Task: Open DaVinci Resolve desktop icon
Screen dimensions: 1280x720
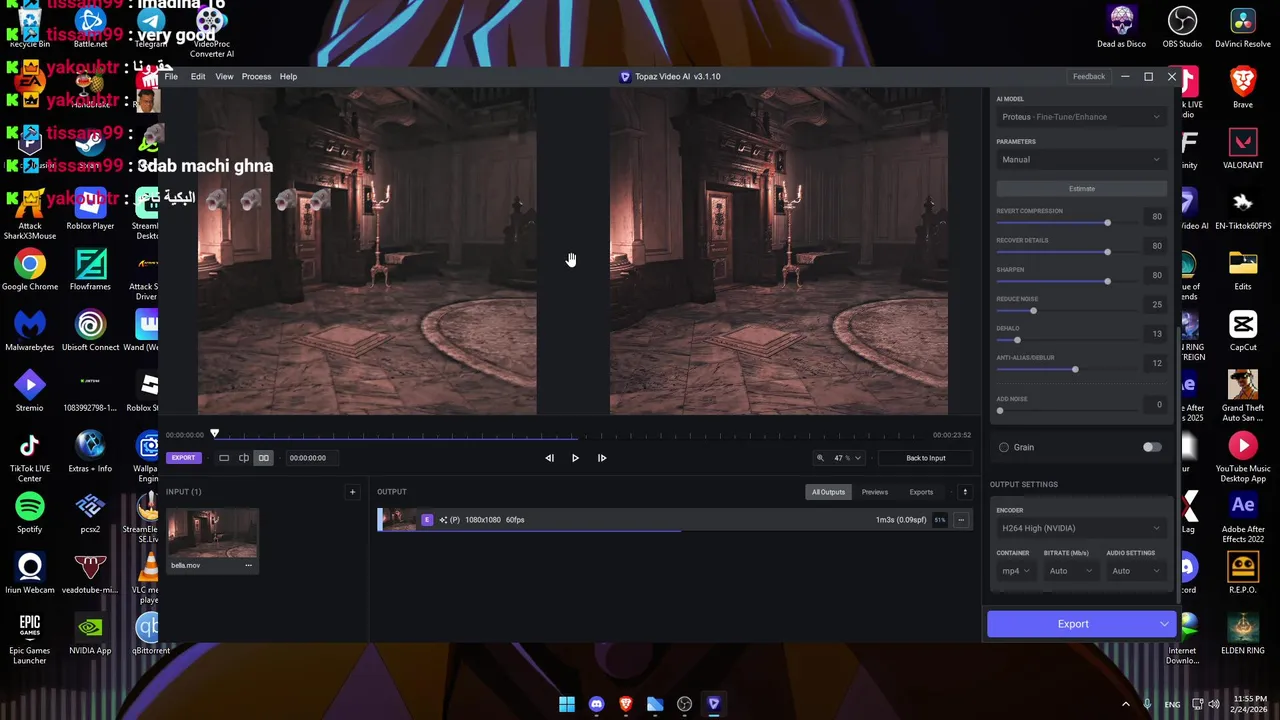Action: pos(1243,27)
